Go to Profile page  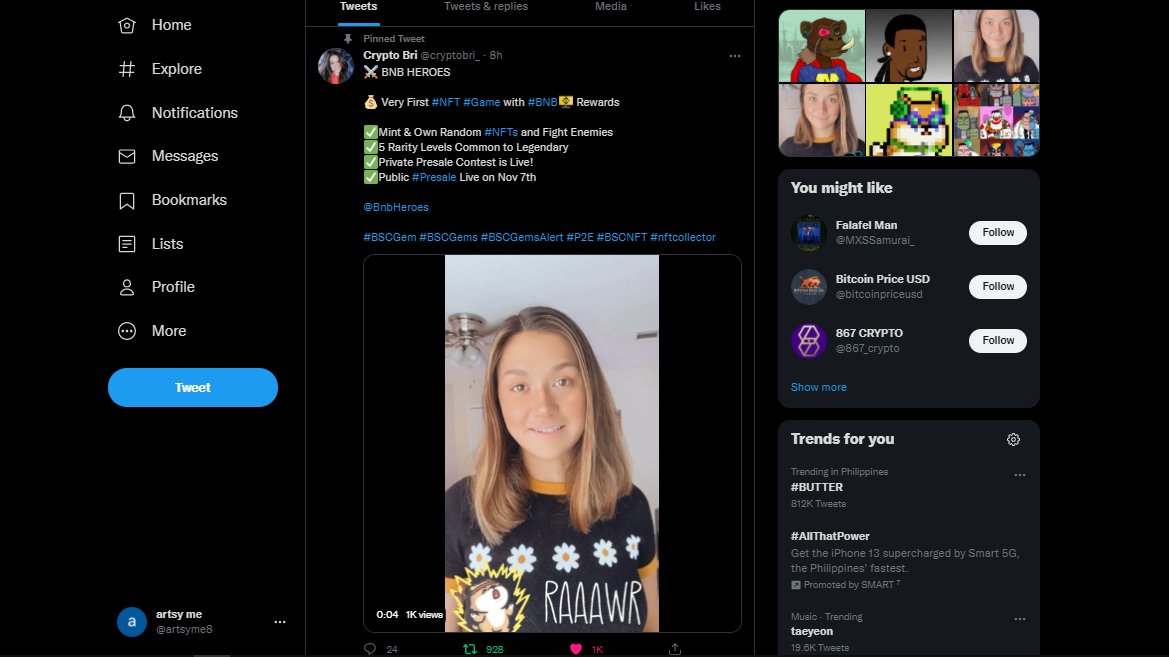click(157, 287)
